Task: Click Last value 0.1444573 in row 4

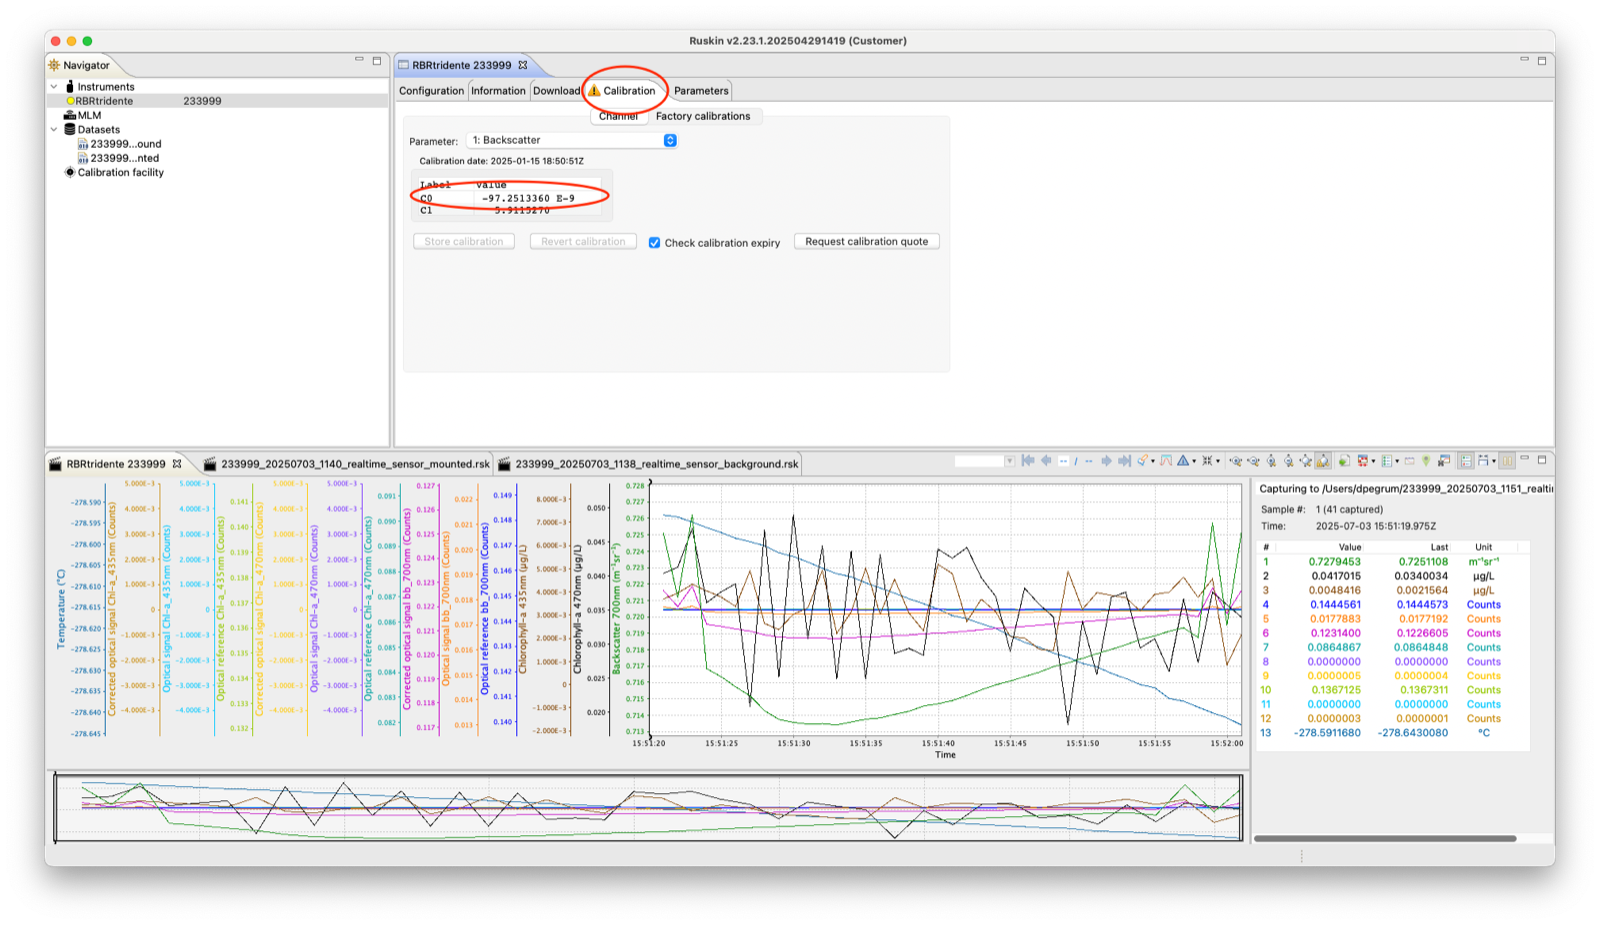Action: tap(1421, 605)
